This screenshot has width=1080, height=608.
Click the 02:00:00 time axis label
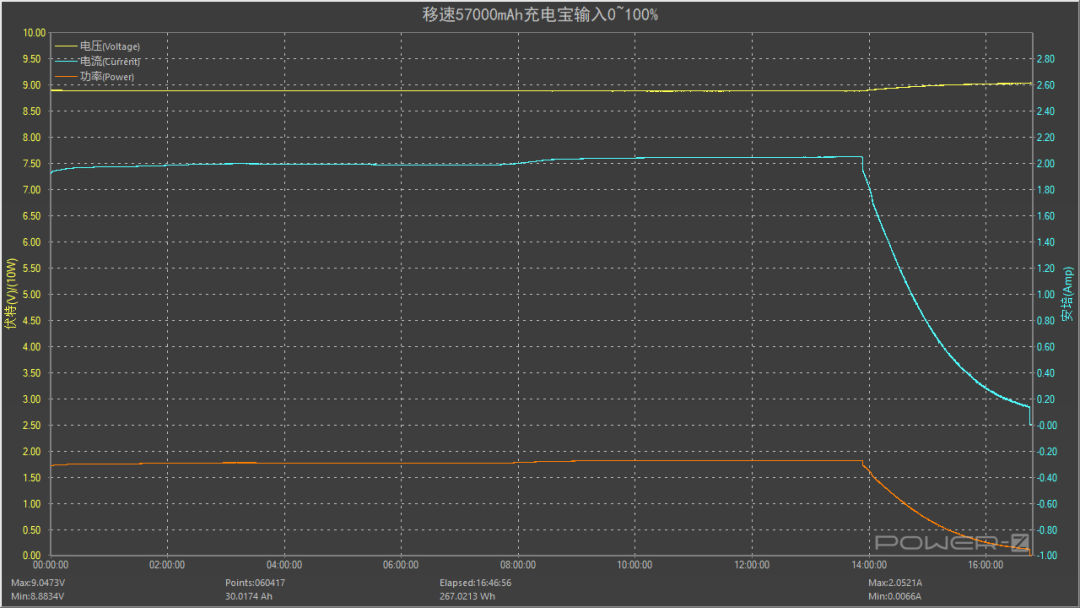(167, 565)
